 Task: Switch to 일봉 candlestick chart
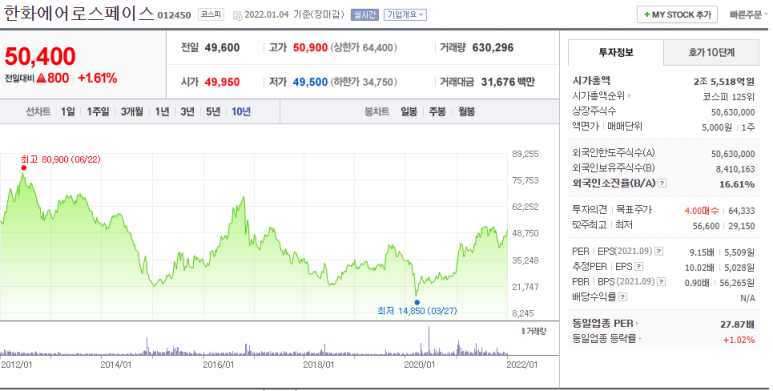point(409,112)
